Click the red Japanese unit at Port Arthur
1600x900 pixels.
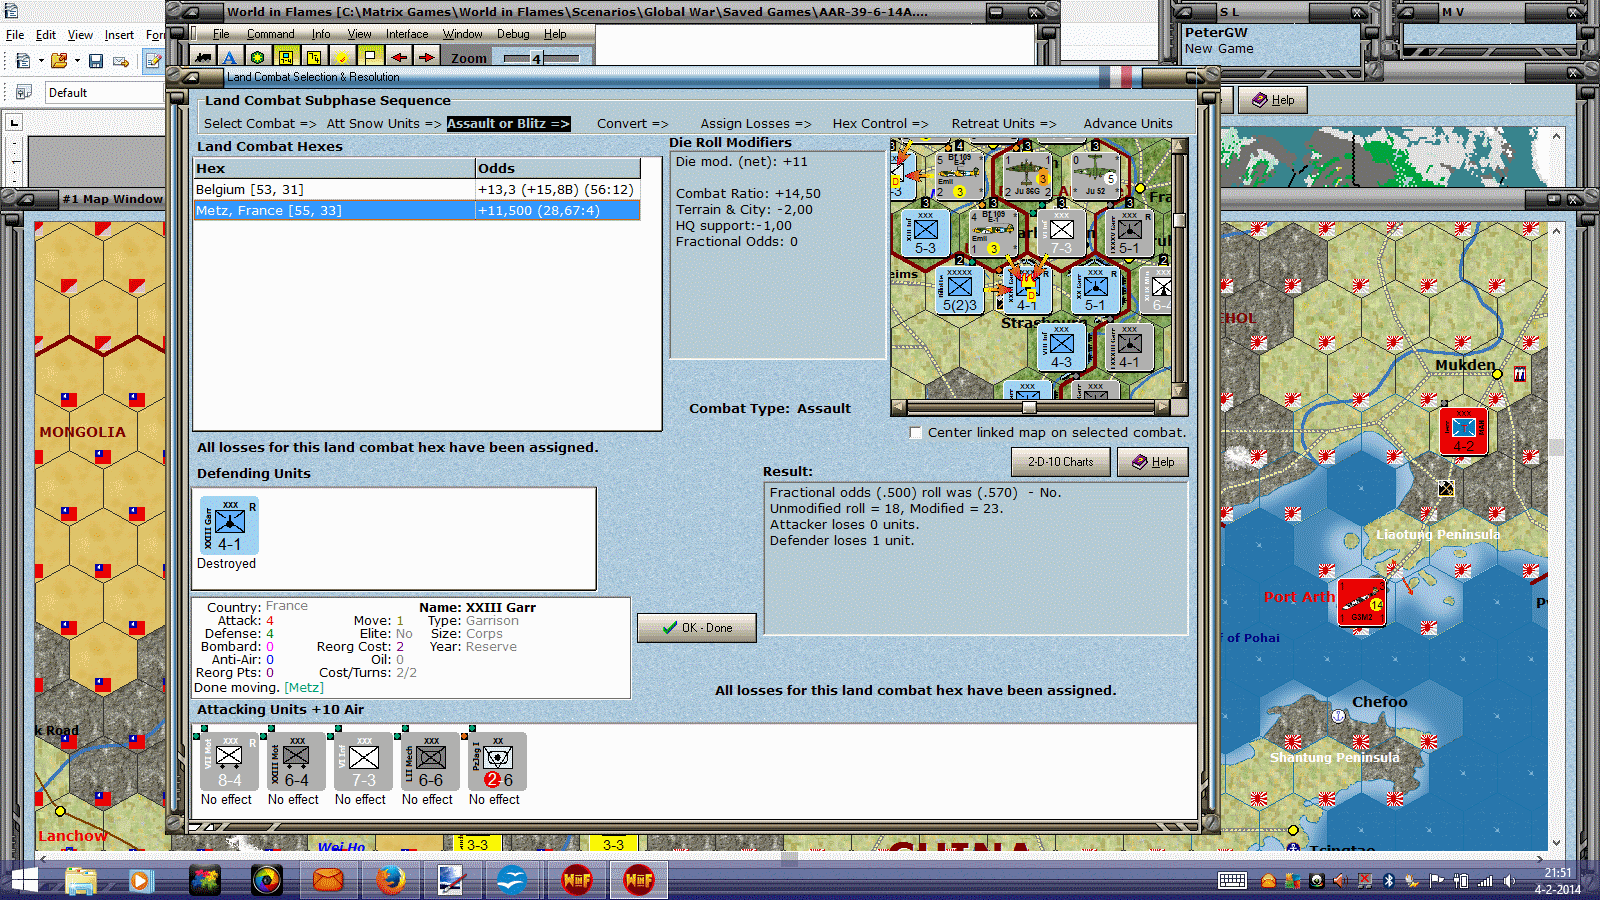[1361, 603]
